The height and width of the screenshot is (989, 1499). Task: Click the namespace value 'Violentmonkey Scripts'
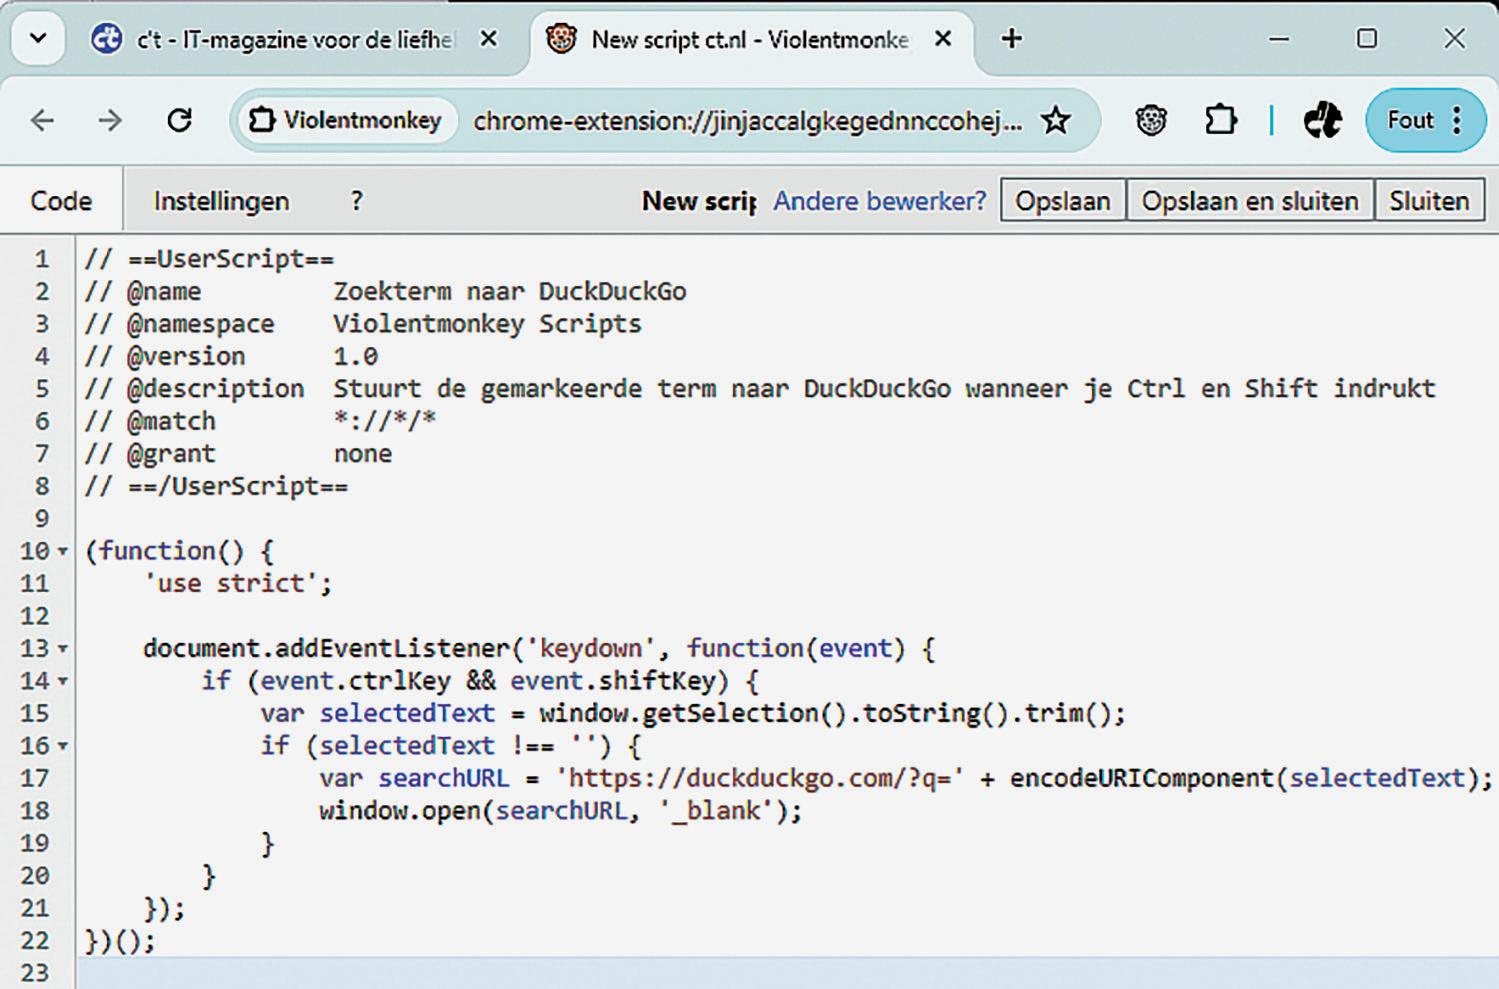coord(487,324)
